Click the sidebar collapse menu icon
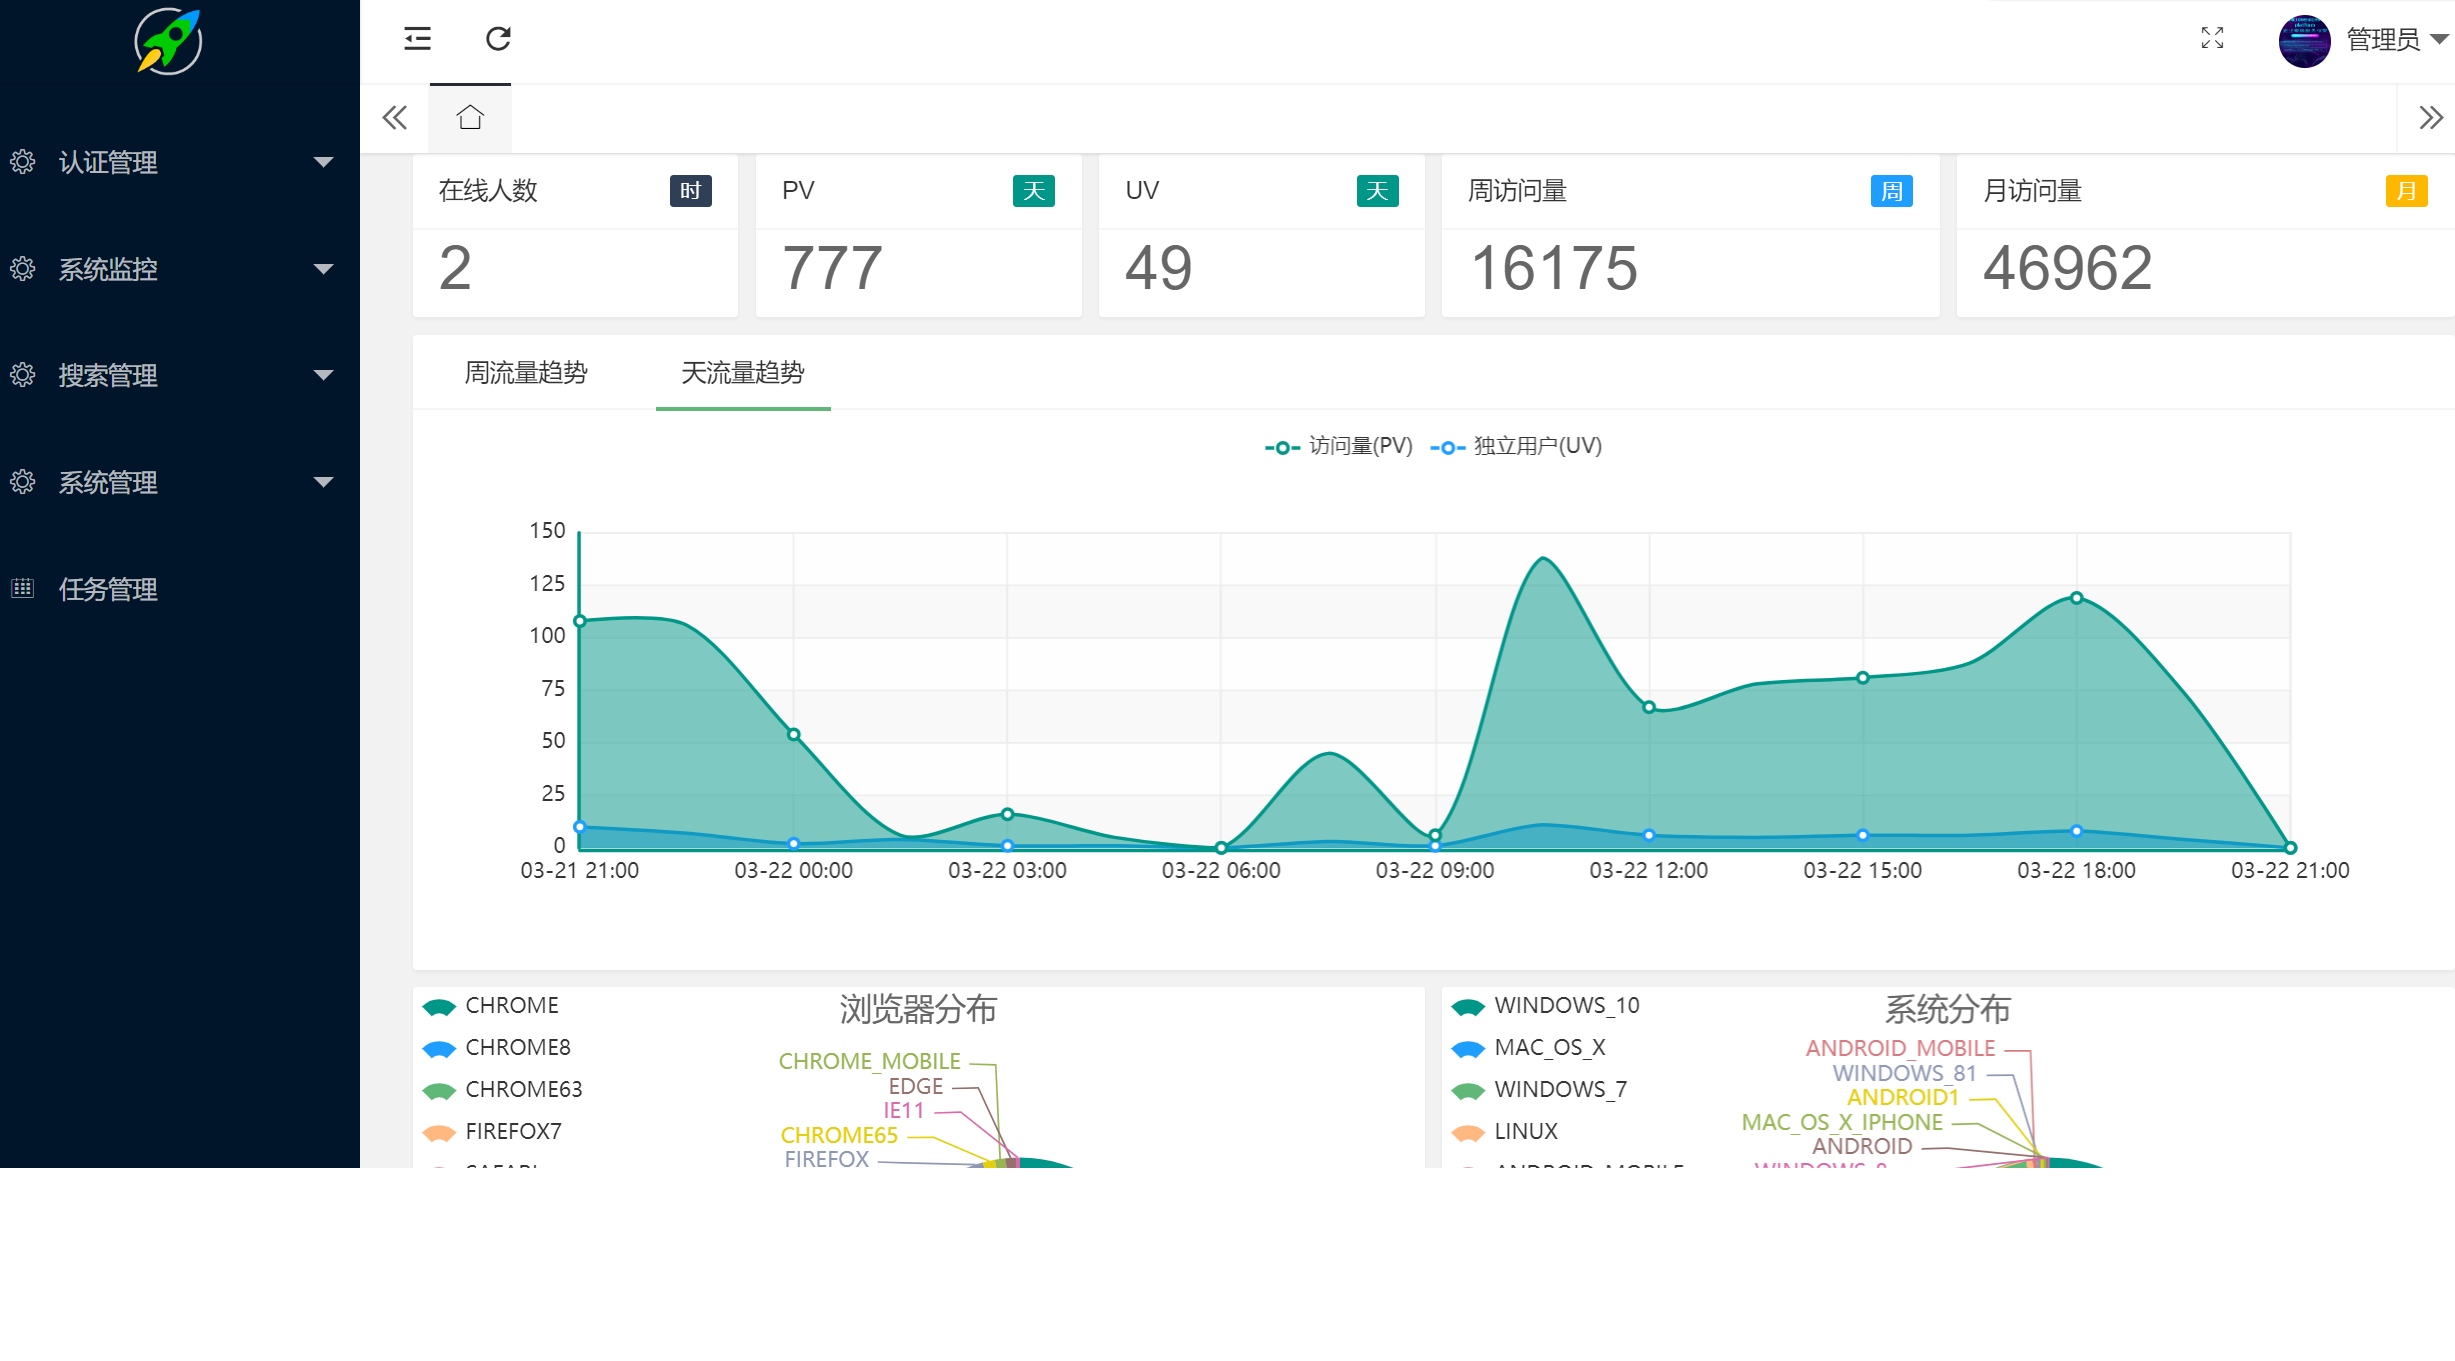Viewport: 2455px width, 1361px height. (x=417, y=39)
